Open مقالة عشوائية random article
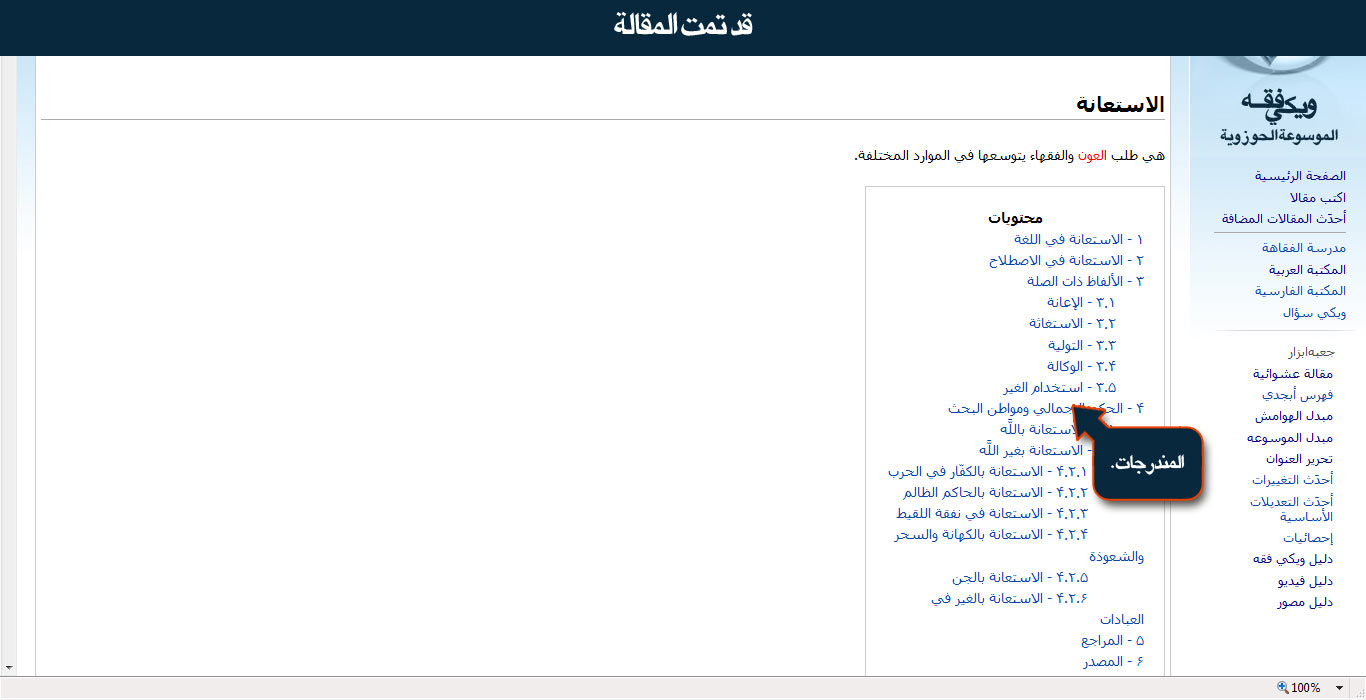1366x700 pixels. coord(1293,374)
